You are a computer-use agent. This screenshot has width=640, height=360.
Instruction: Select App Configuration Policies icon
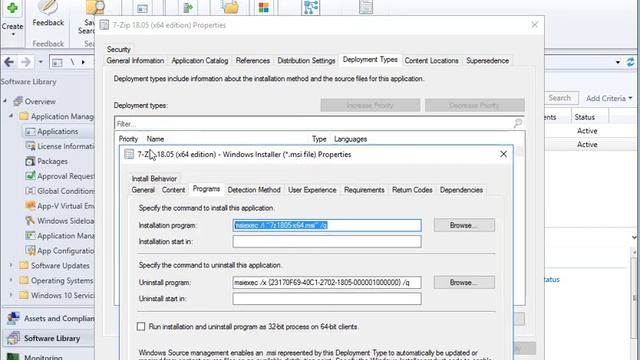click(30, 251)
